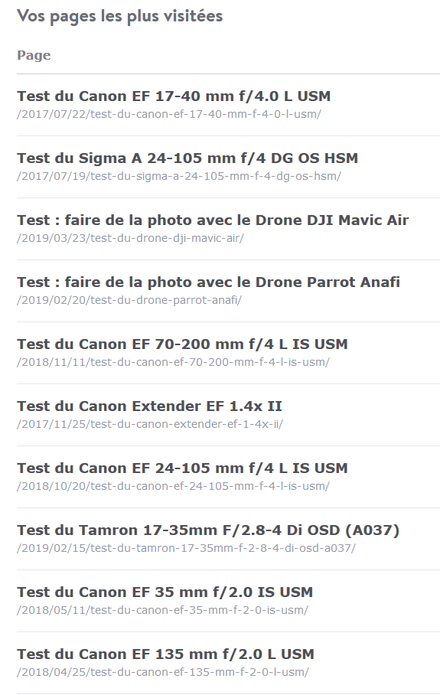Click the /2018/04/25/ Canon 135 mm URL path

(x=163, y=672)
